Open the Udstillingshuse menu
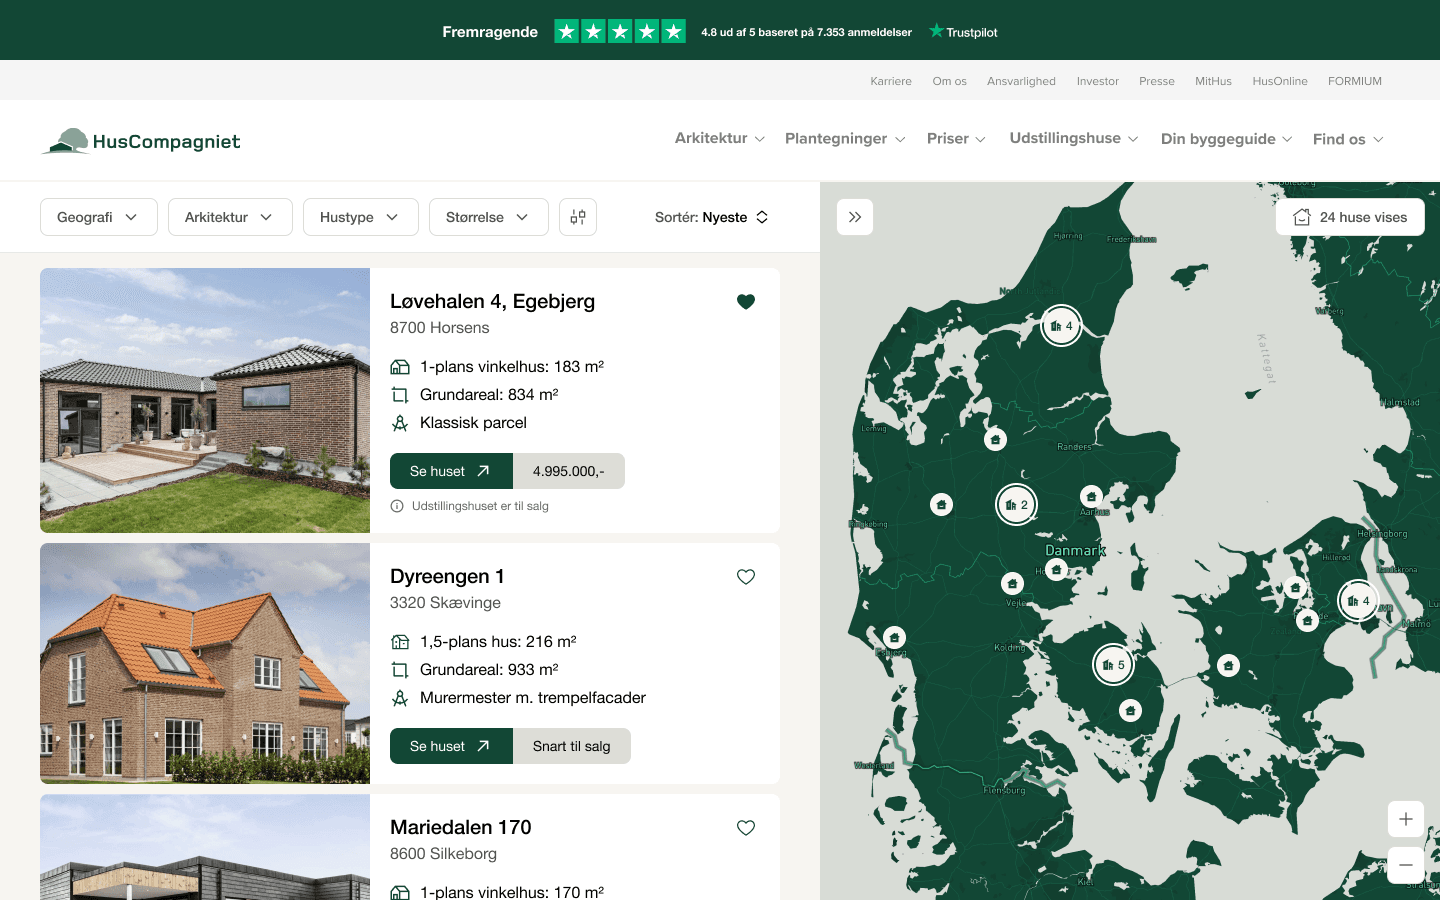 (x=1074, y=138)
